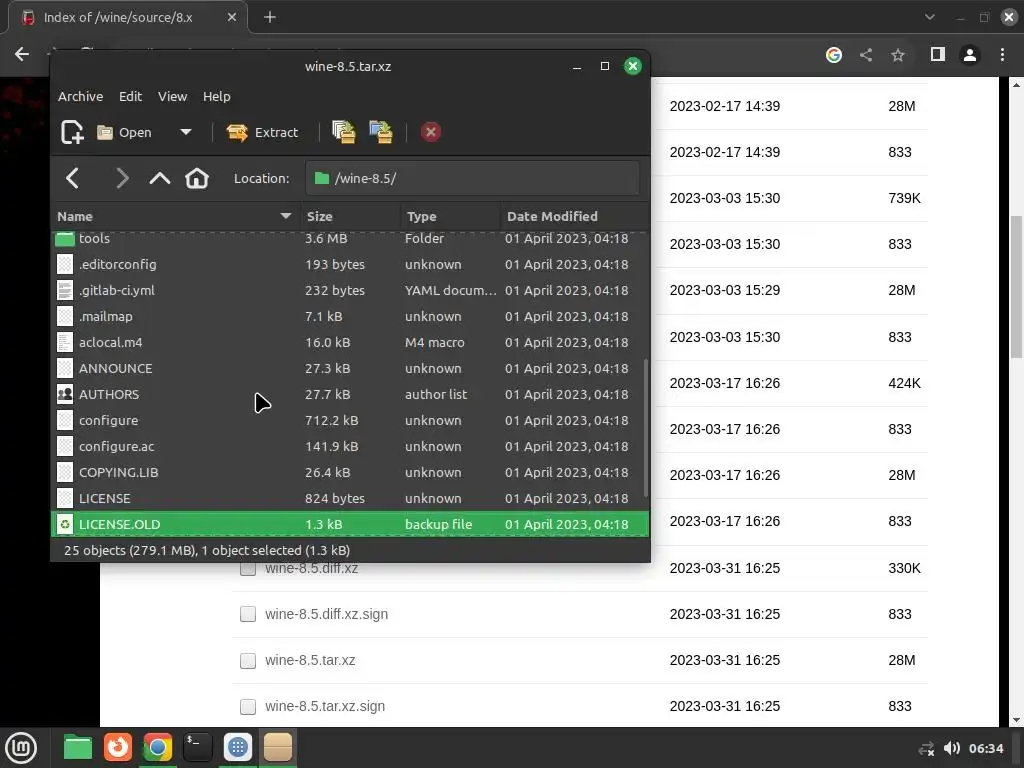
Task: Select the ANNOUNCE file
Action: coord(350,368)
